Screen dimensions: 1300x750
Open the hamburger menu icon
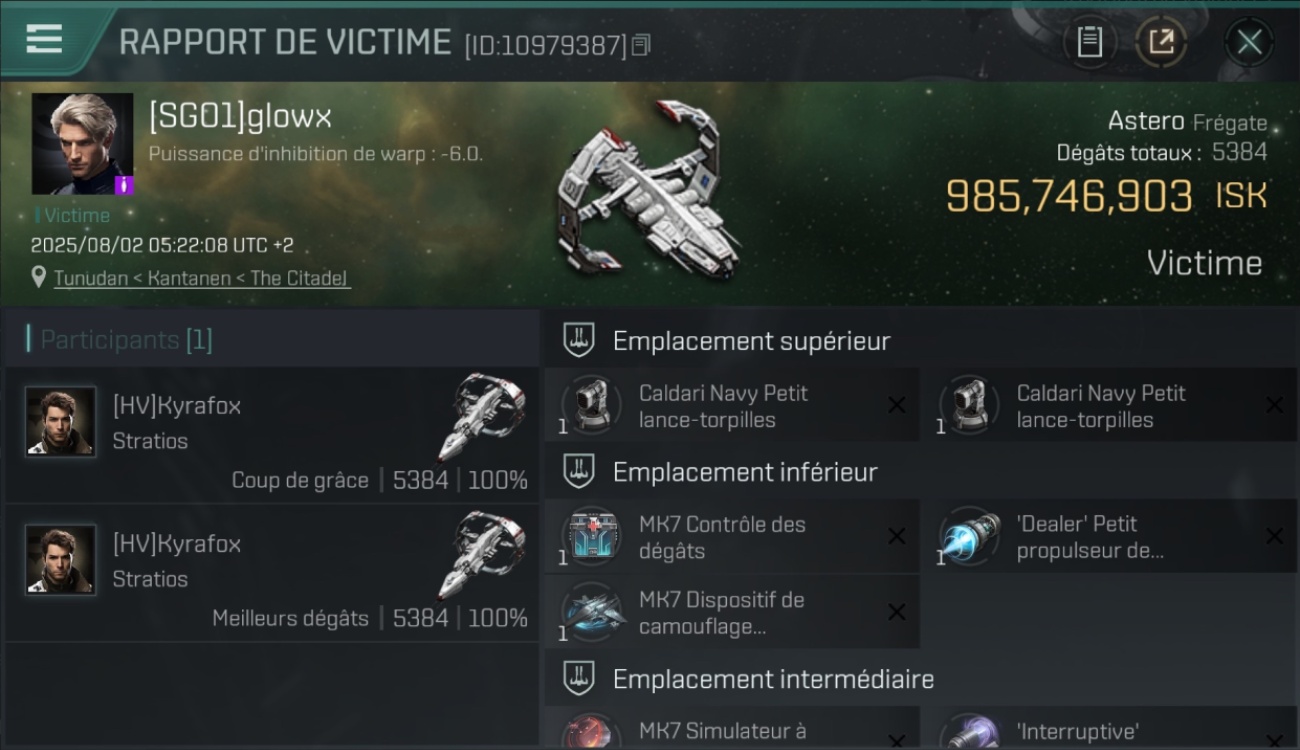(43, 39)
